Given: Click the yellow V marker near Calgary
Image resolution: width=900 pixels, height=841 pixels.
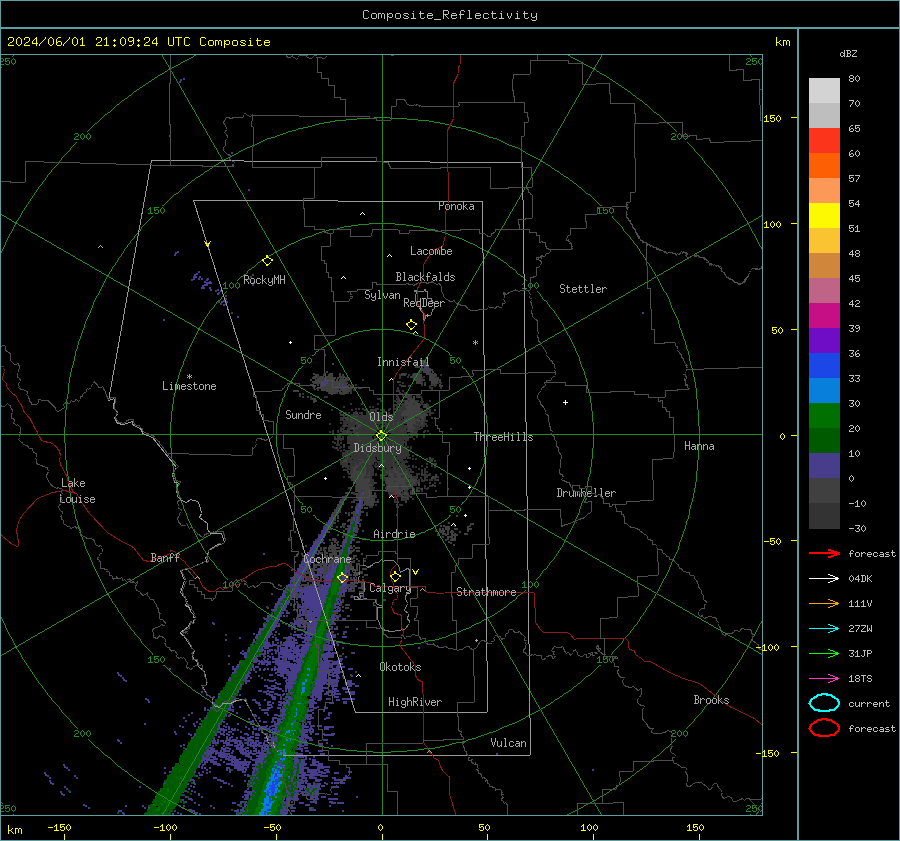Looking at the screenshot, I should click(x=416, y=572).
